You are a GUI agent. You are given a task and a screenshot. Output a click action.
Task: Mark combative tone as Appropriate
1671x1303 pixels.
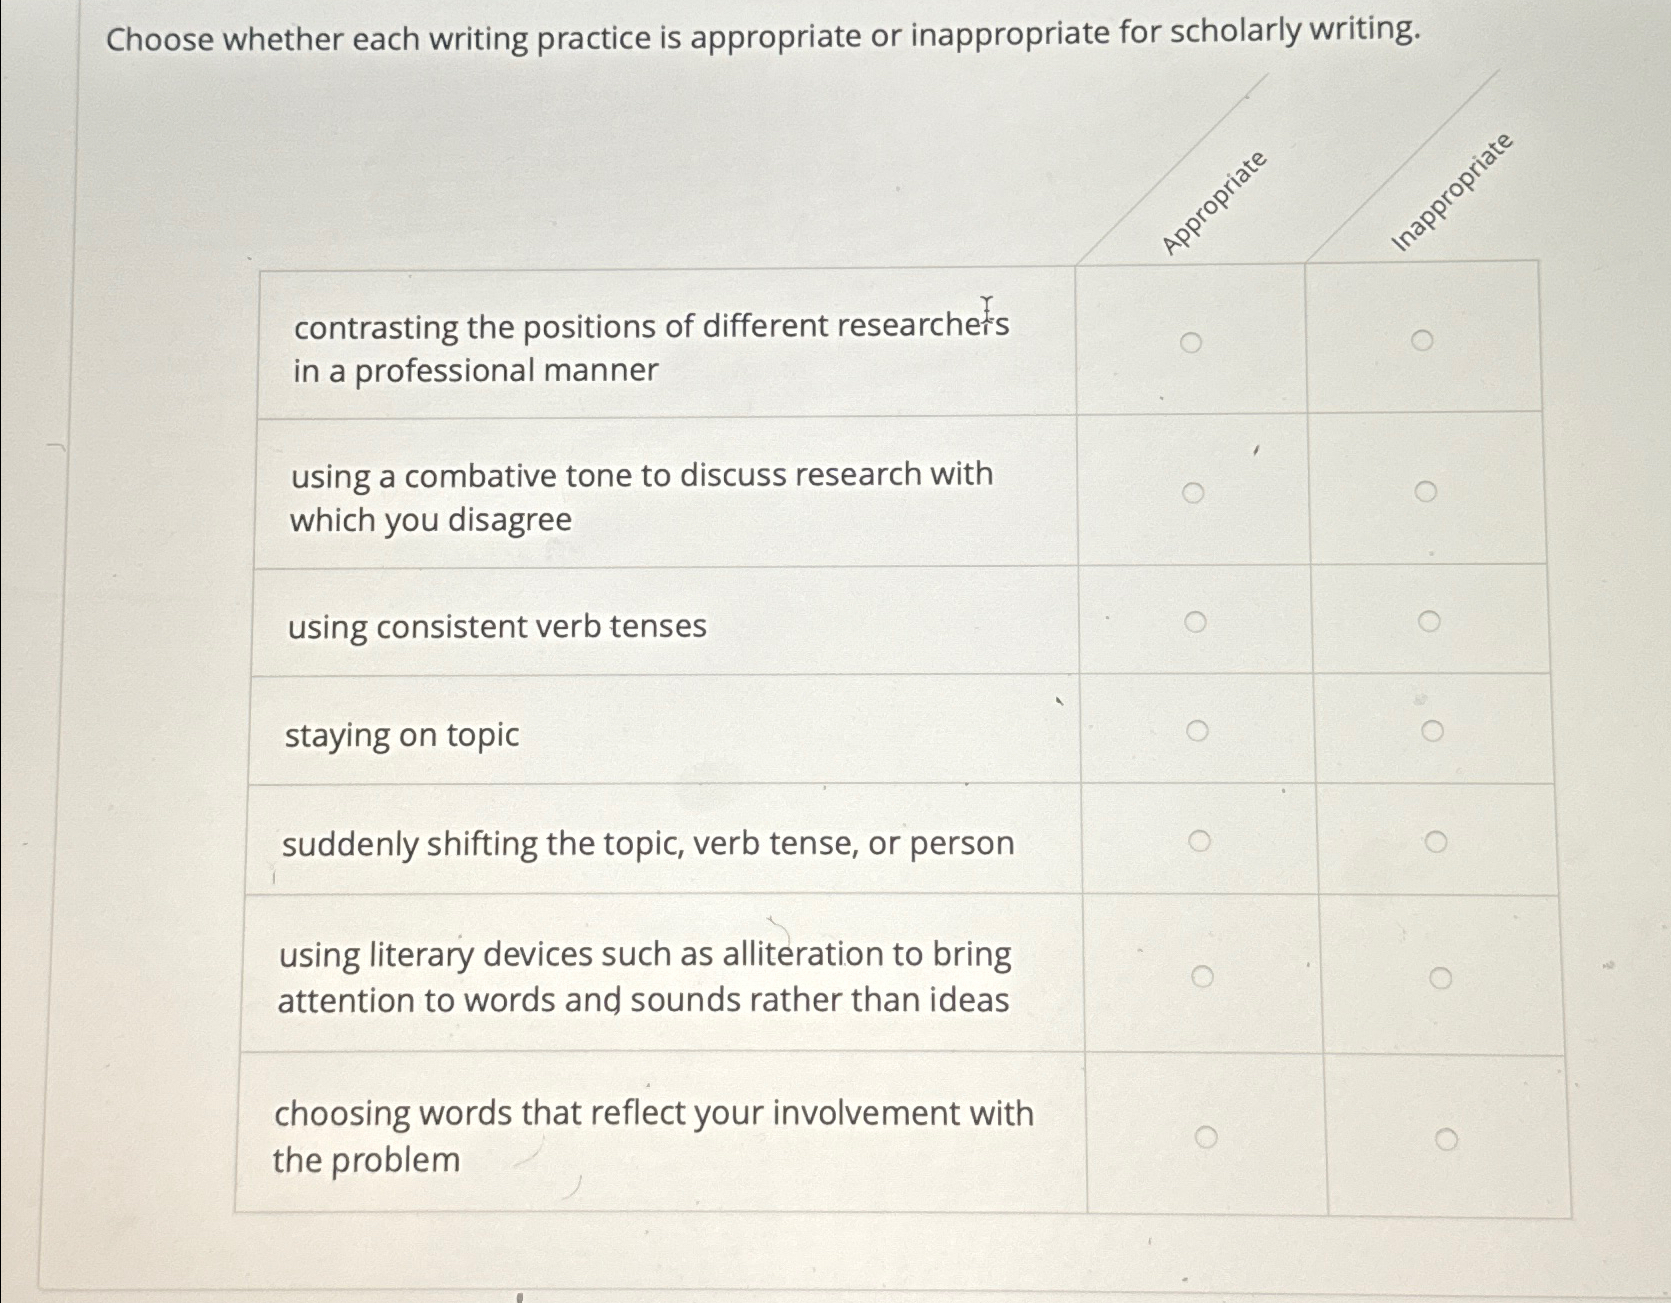click(1194, 491)
